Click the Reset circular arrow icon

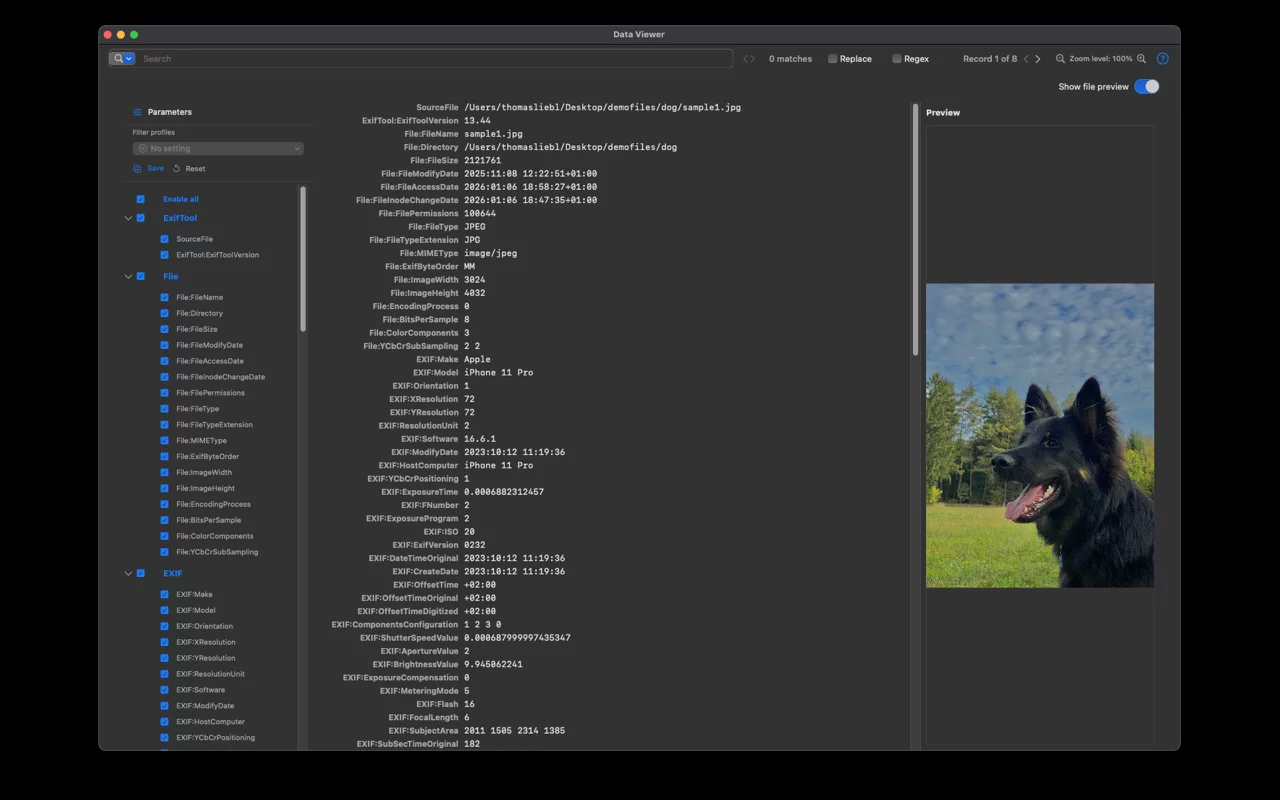[x=177, y=169]
